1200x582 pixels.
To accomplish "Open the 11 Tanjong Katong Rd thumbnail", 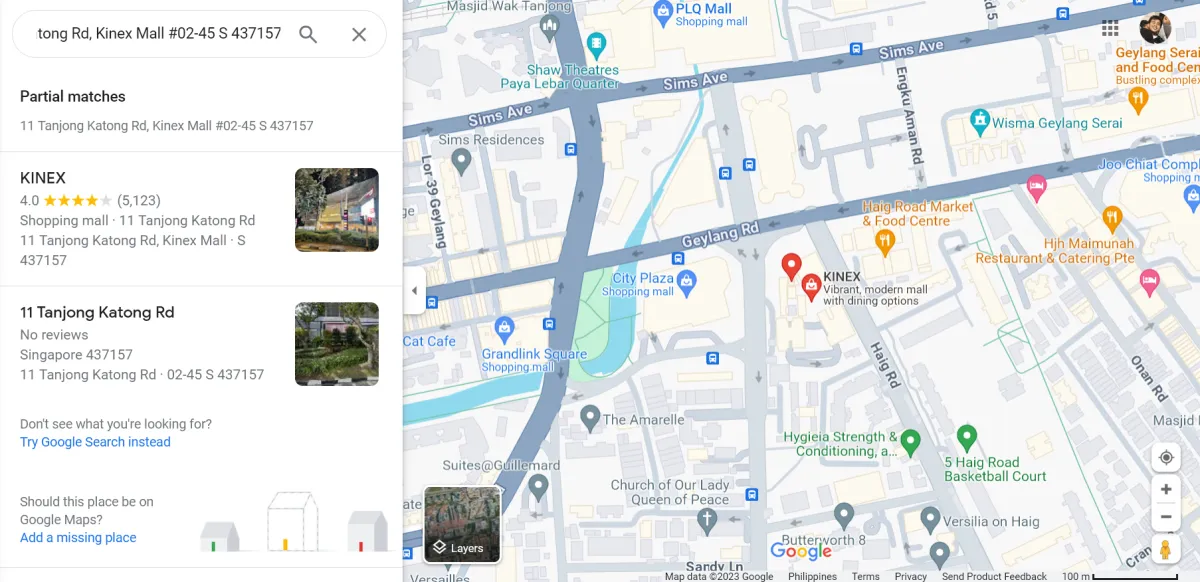I will coord(337,344).
